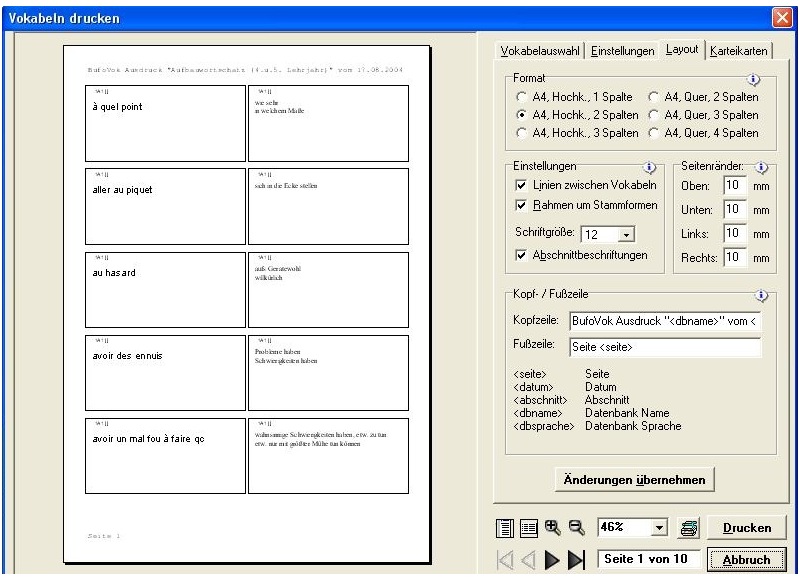800x585 pixels.
Task: Expand the 46% zoom level dropdown
Action: tap(659, 527)
